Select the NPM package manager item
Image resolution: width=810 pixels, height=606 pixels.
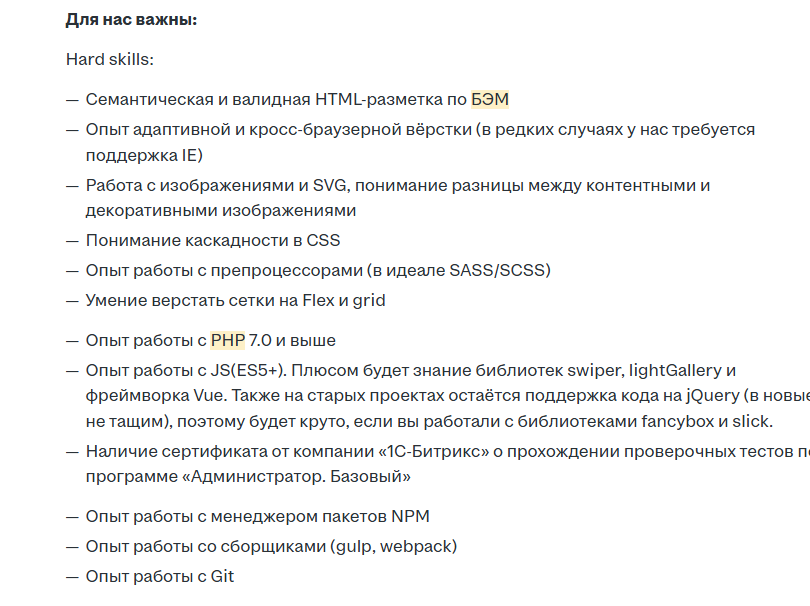[258, 517]
